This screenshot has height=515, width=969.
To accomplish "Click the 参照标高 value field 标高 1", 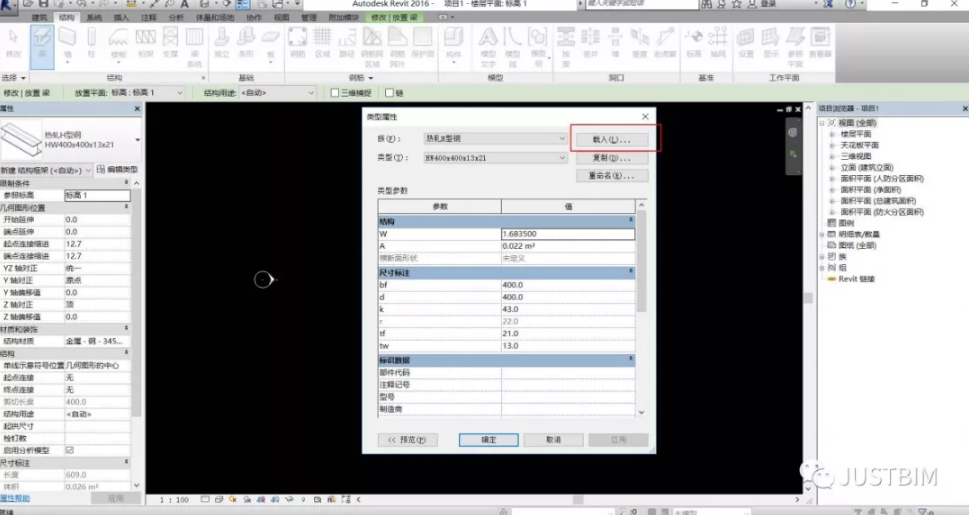I will click(97, 195).
